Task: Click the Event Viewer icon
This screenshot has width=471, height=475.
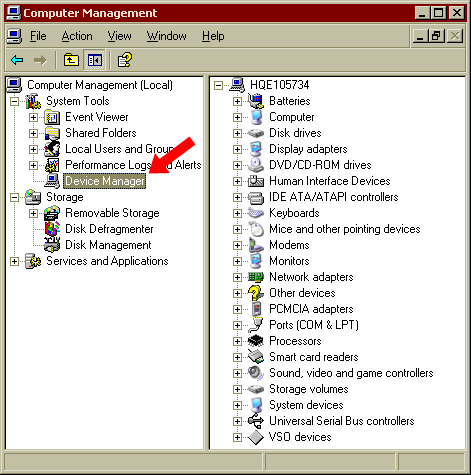Action: point(52,117)
